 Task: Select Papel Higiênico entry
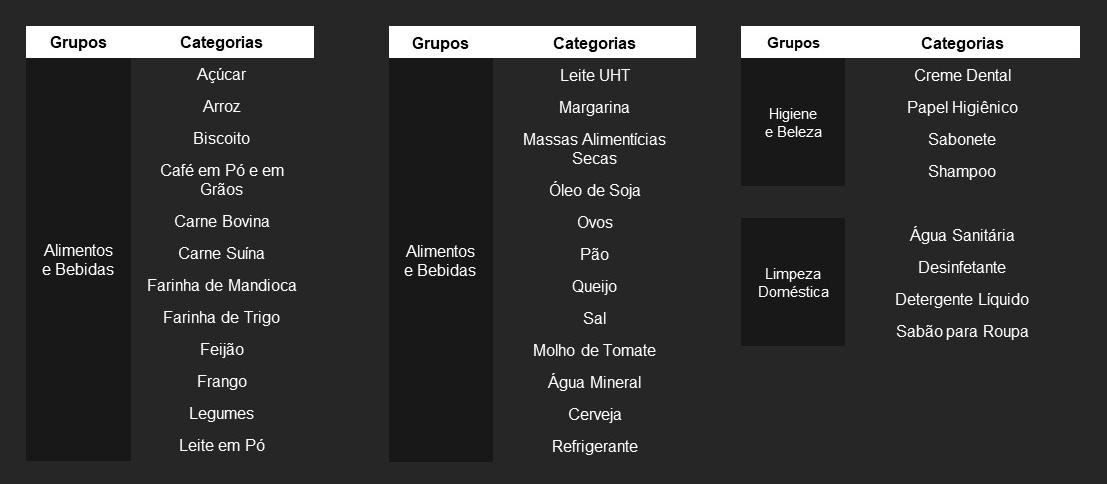click(x=962, y=108)
